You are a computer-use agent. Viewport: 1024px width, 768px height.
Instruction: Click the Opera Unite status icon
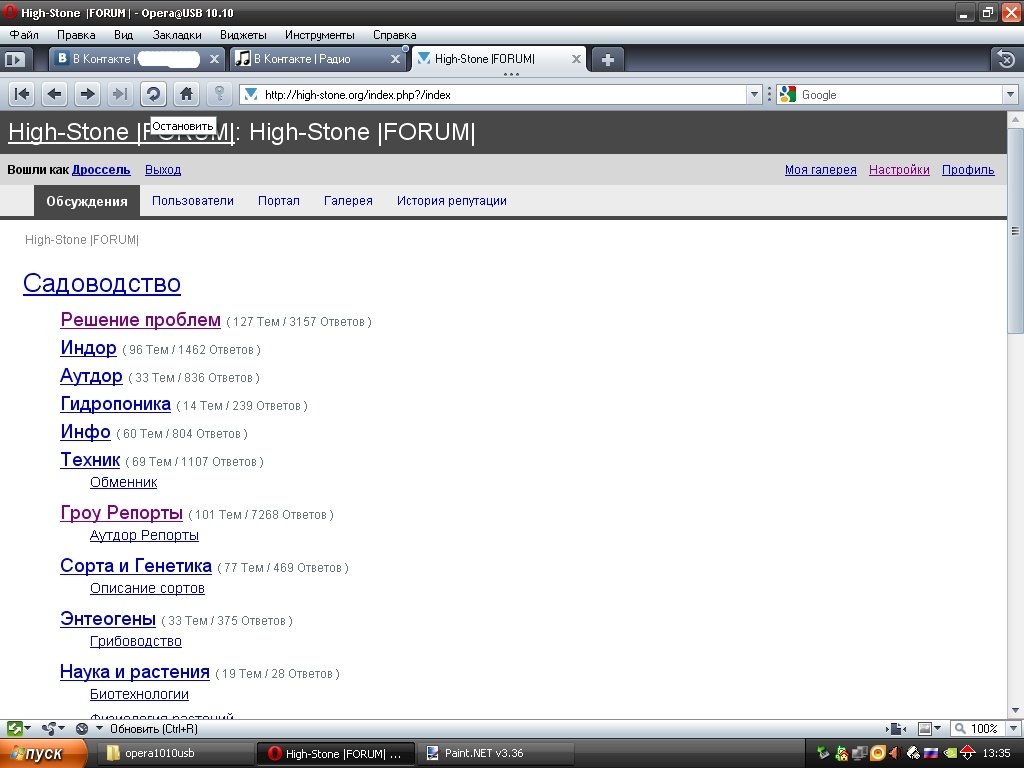pos(49,728)
